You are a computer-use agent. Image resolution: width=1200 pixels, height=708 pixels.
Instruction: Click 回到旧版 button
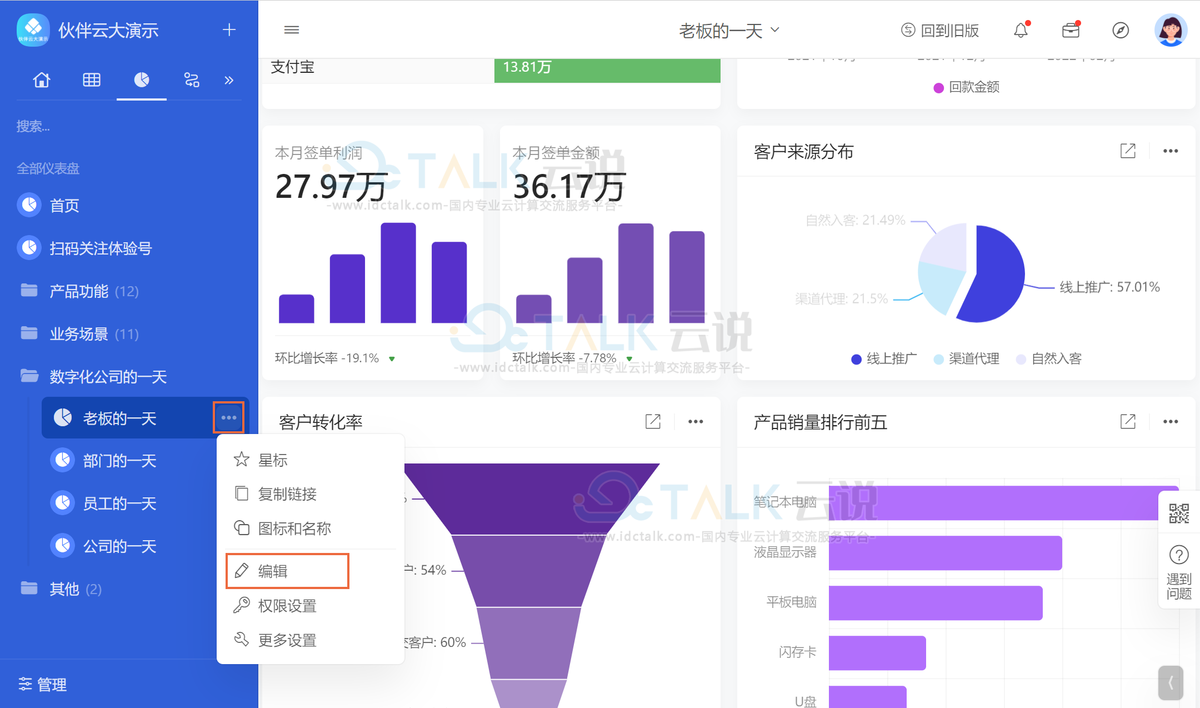(x=940, y=31)
